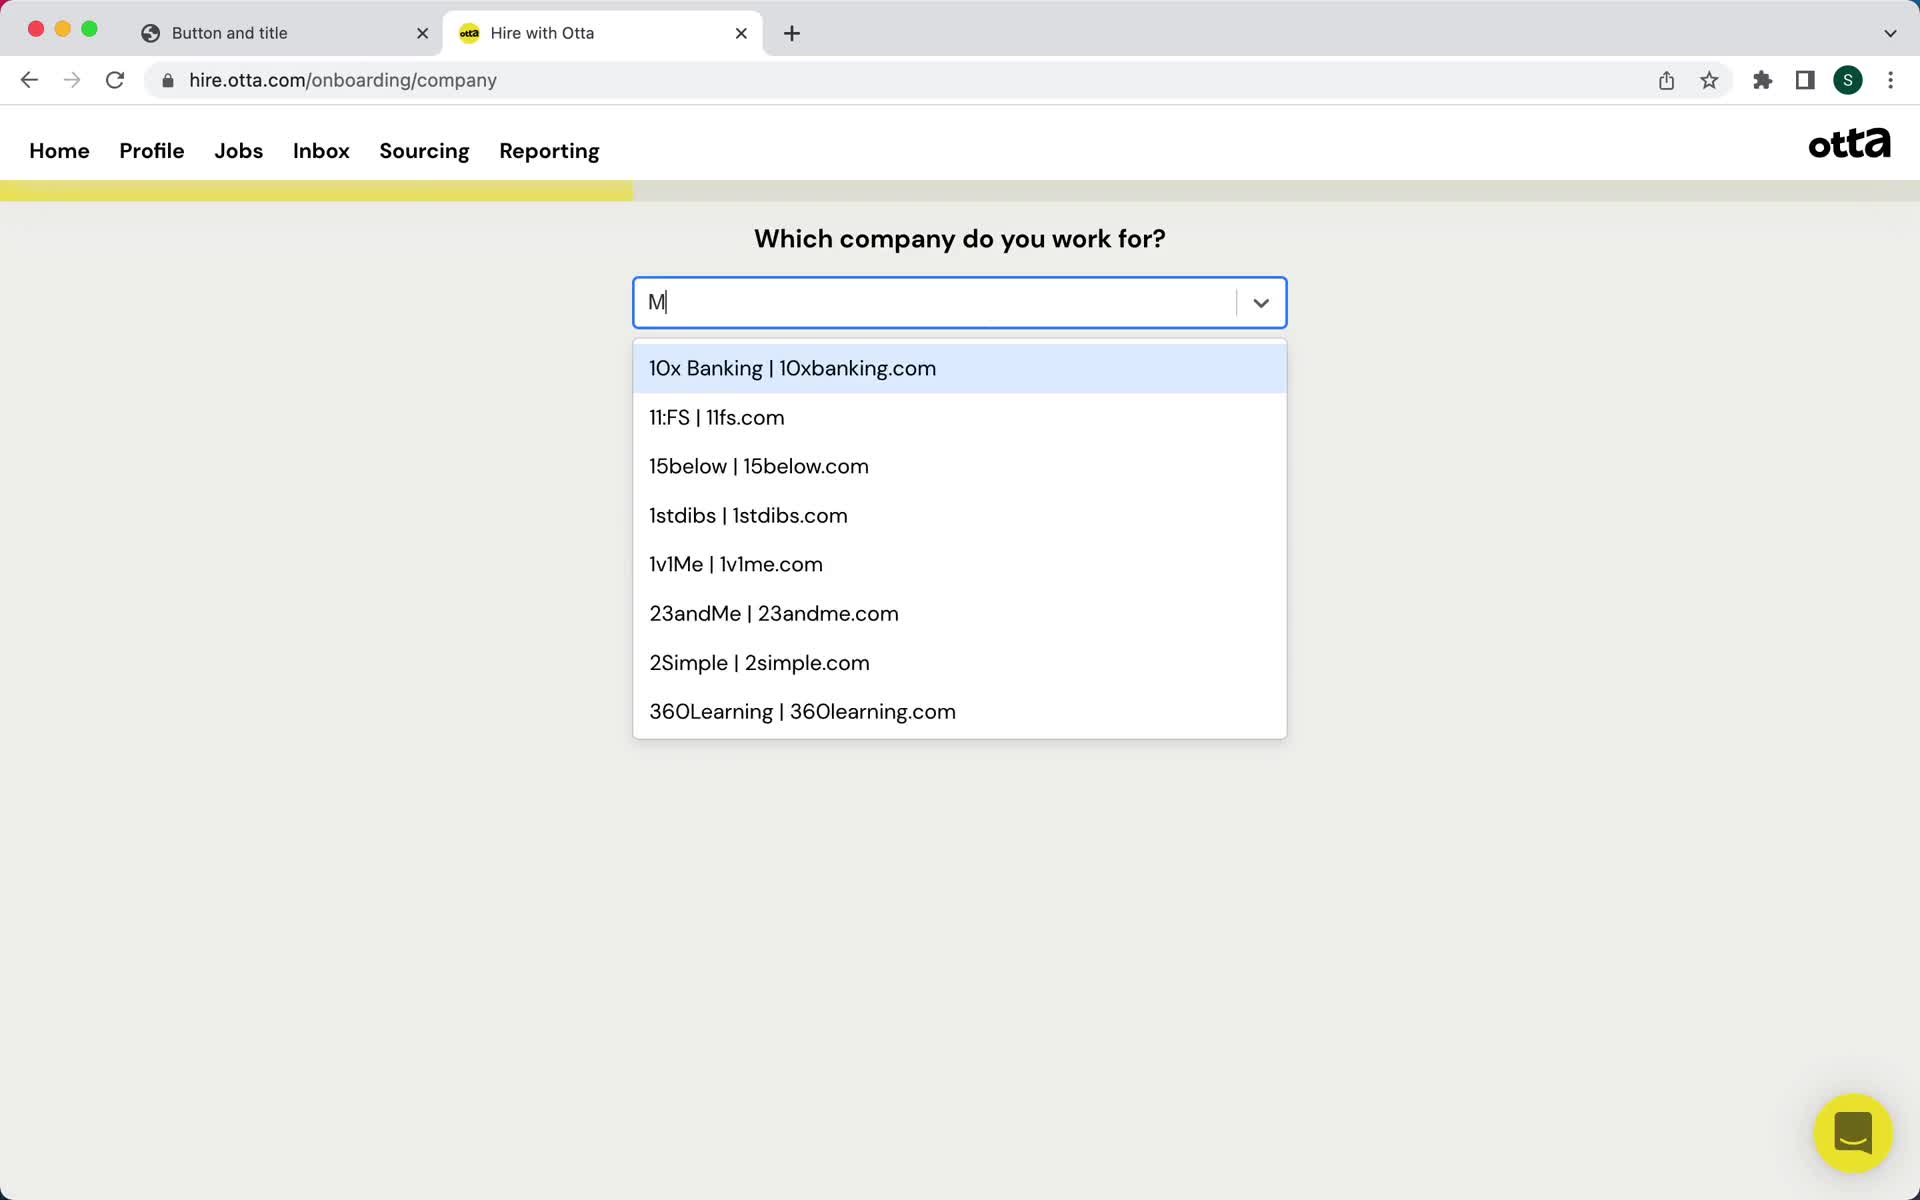The image size is (1920, 1200).
Task: Click the Home navigation icon
Action: coord(59,151)
